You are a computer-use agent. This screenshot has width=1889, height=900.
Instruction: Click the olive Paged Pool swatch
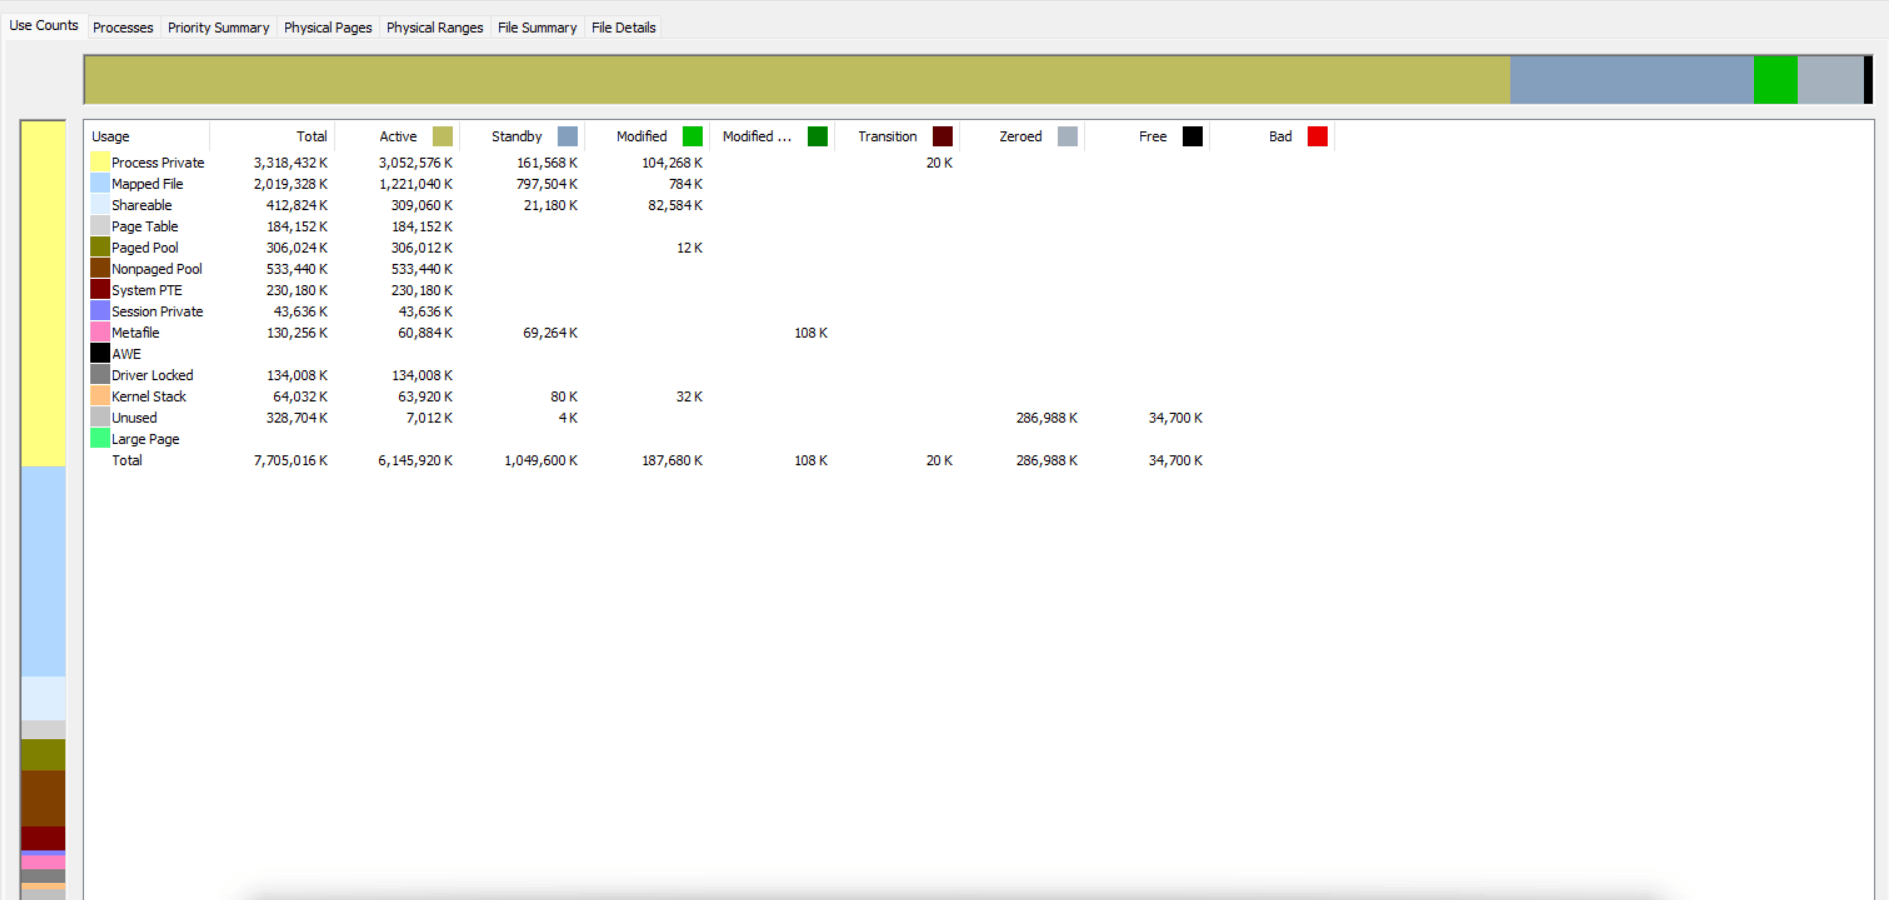[x=100, y=247]
